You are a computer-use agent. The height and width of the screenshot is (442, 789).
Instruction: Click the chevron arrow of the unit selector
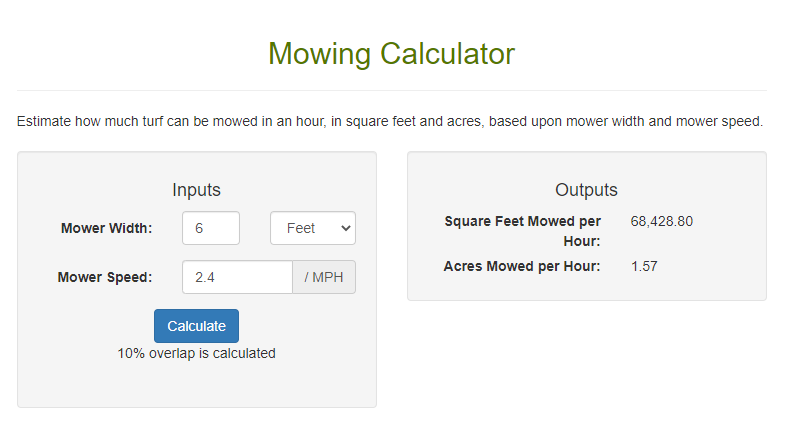(x=346, y=228)
